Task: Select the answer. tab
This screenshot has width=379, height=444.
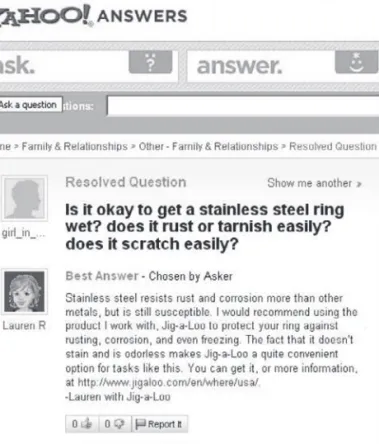Action: 283,65
